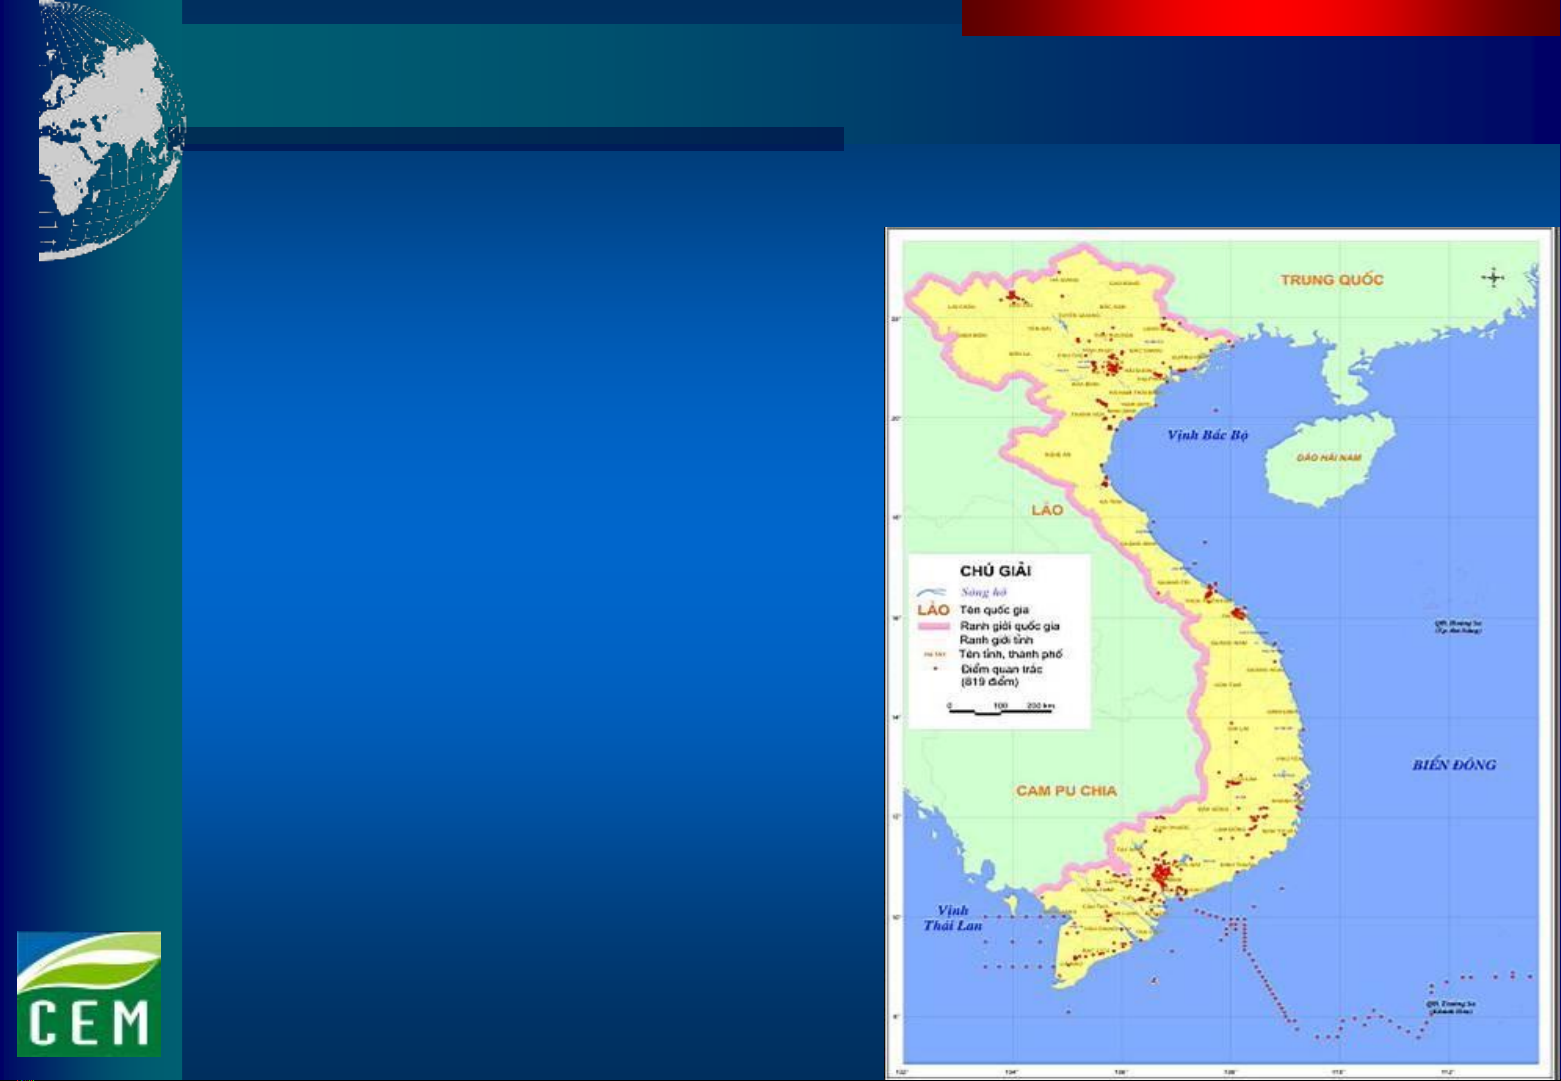Click the compass rose on the map
Image resolution: width=1561 pixels, height=1081 pixels.
coord(1493,278)
